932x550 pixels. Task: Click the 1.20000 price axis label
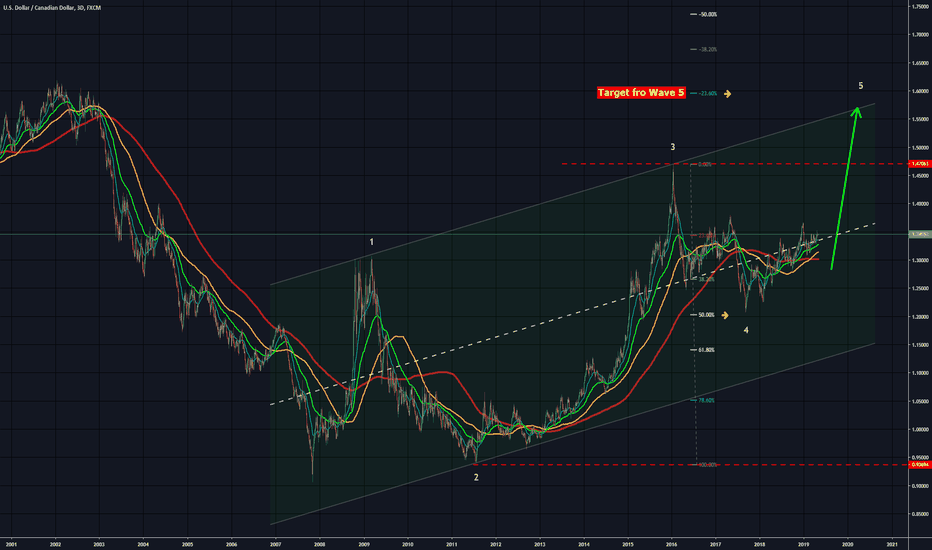coord(920,317)
